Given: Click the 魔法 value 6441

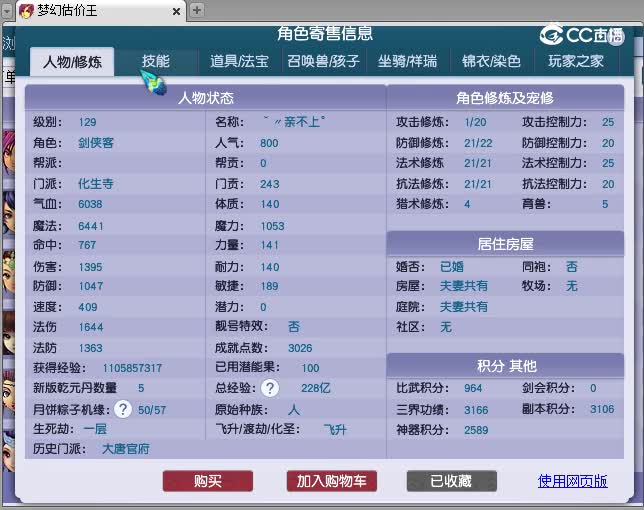Looking at the screenshot, I should pos(90,226).
